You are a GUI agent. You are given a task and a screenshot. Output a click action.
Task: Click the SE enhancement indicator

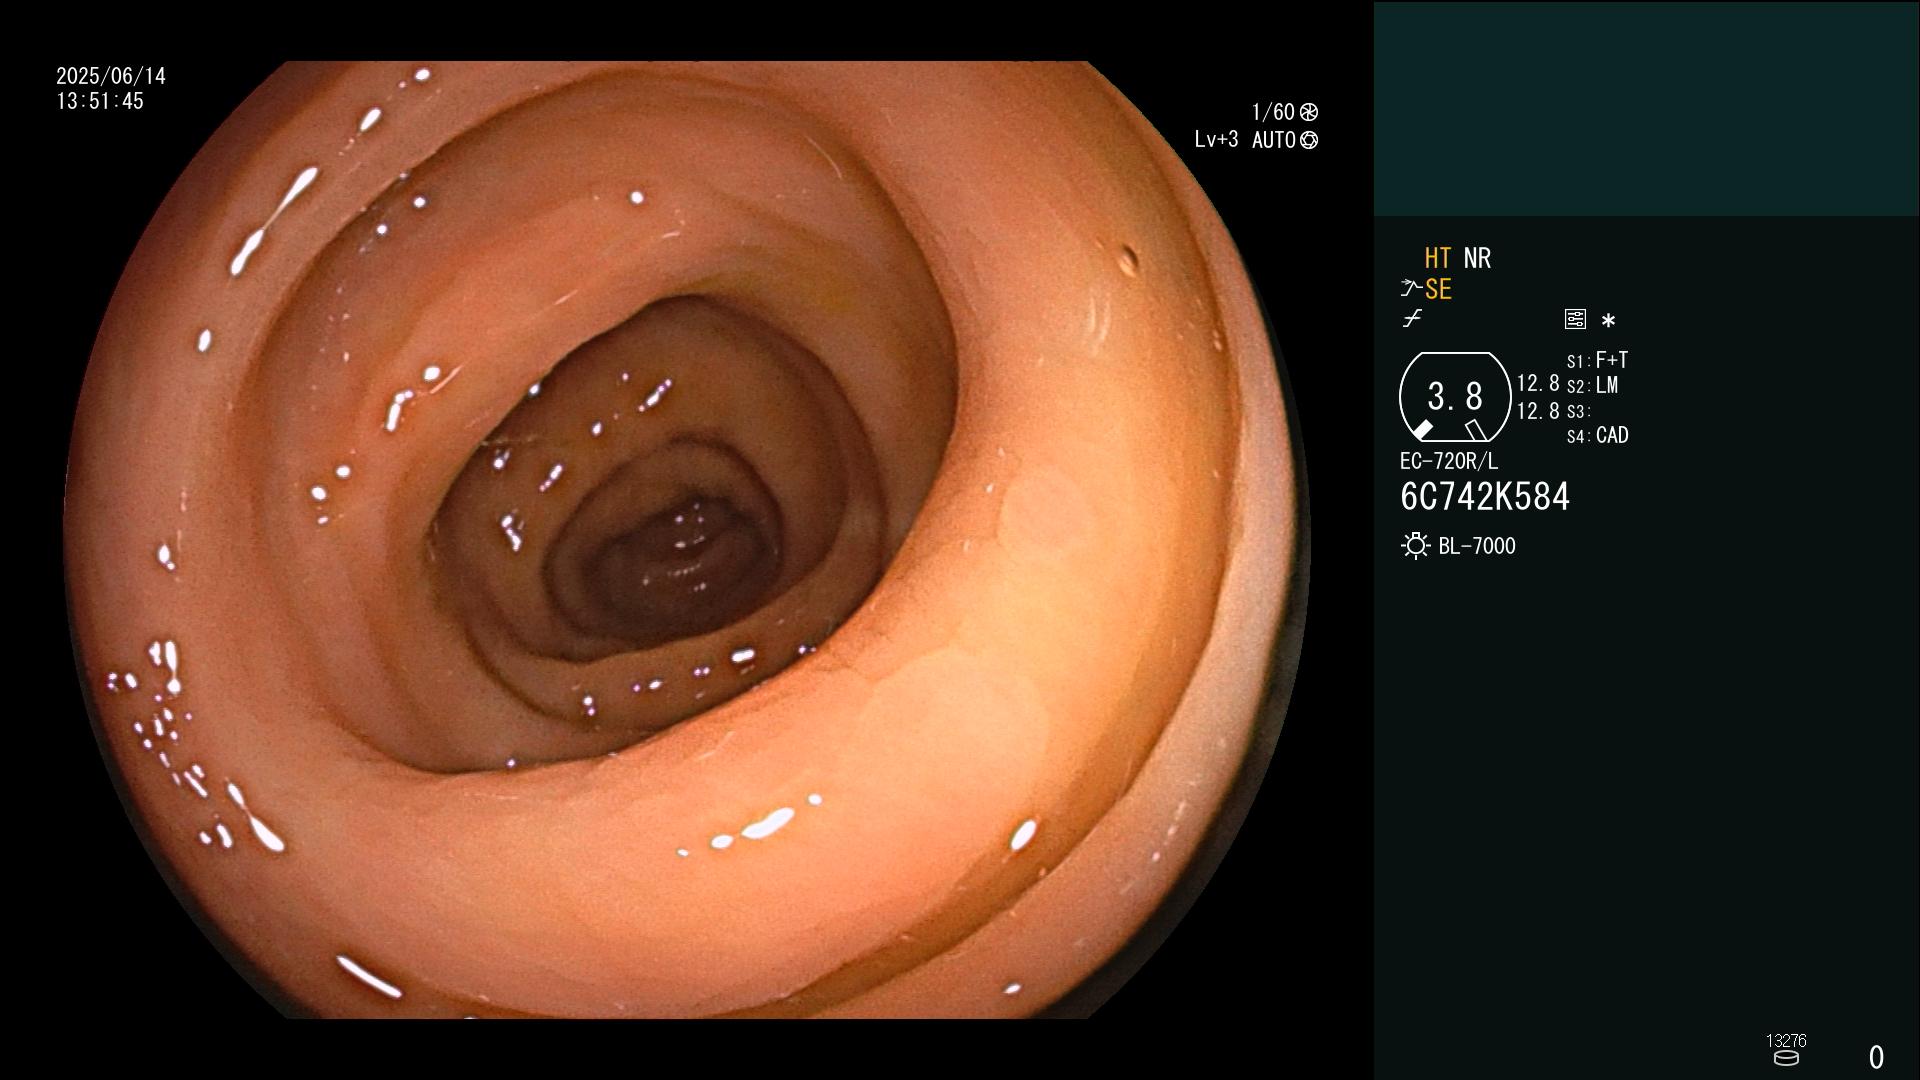point(1438,289)
